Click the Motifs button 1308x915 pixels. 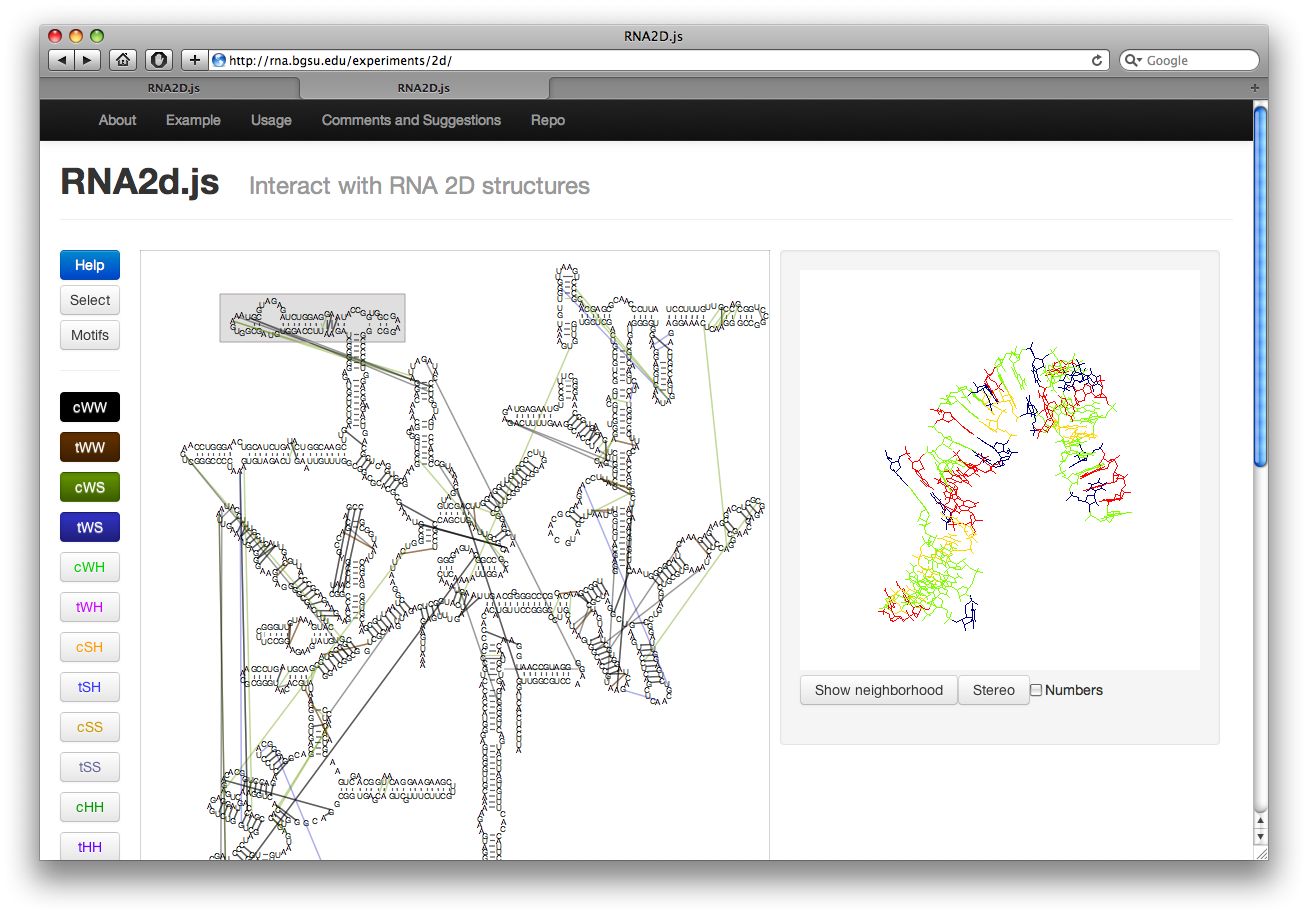[90, 335]
